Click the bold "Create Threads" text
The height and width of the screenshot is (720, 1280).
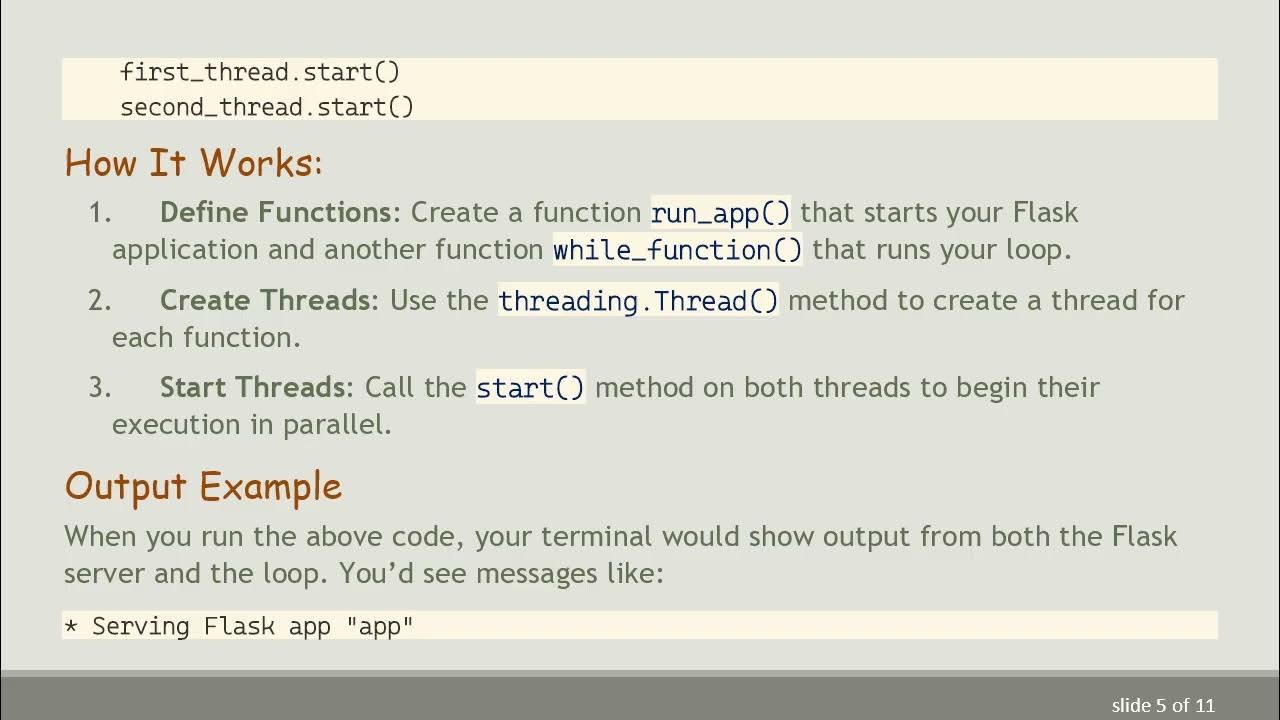point(265,300)
